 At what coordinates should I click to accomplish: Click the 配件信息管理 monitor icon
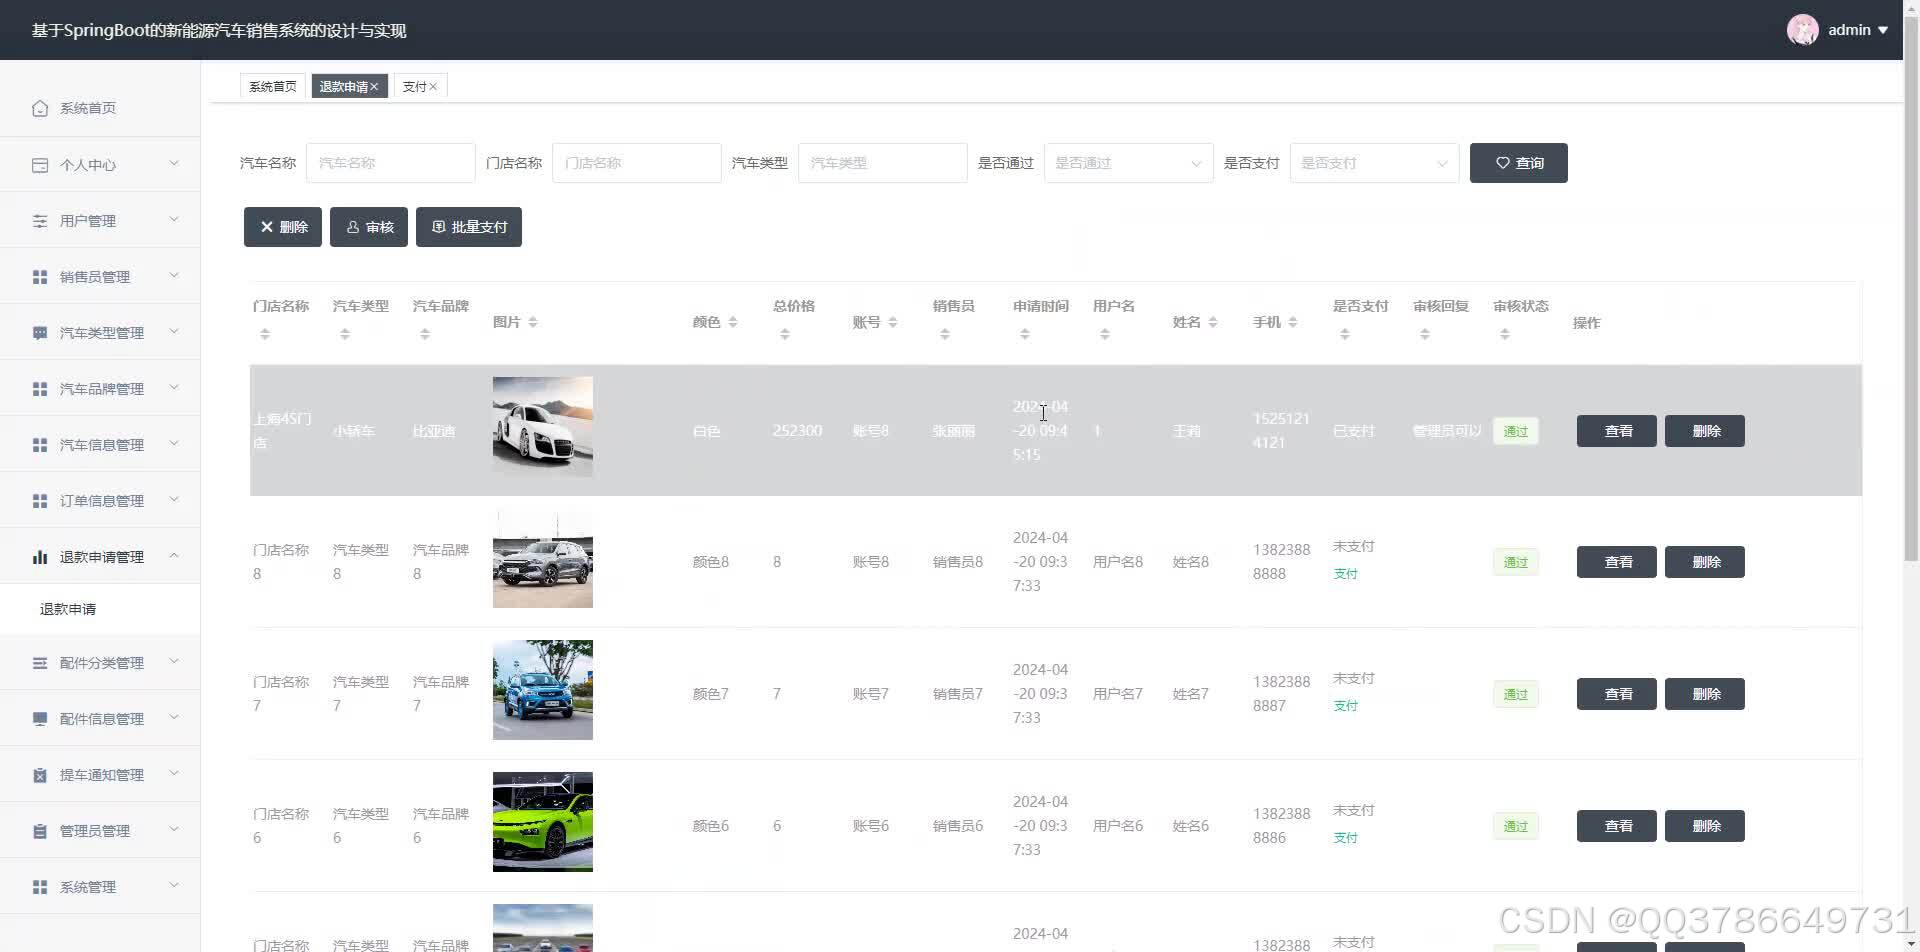point(40,719)
